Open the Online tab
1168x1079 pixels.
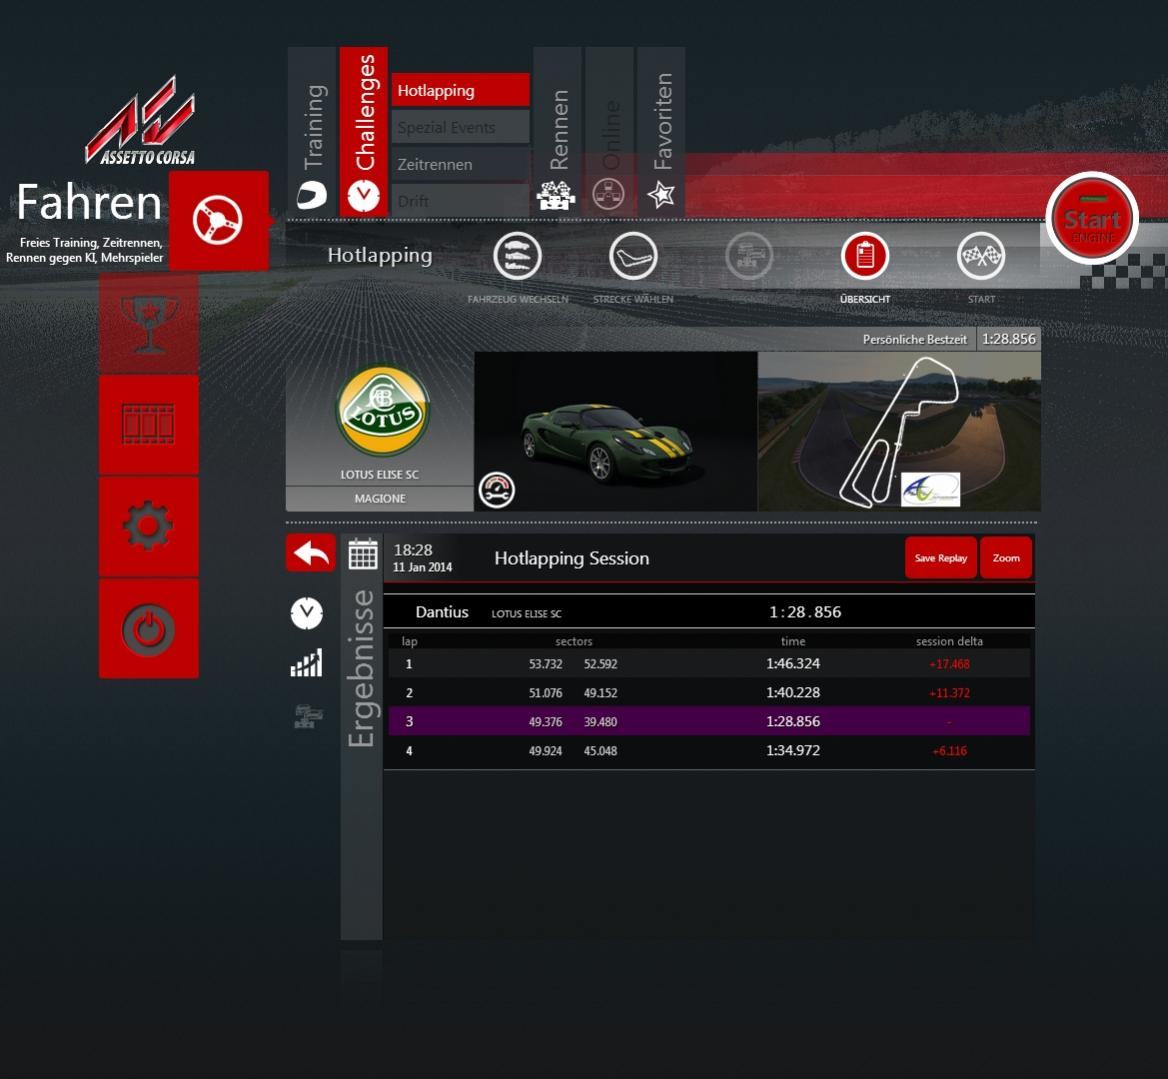coord(609,132)
